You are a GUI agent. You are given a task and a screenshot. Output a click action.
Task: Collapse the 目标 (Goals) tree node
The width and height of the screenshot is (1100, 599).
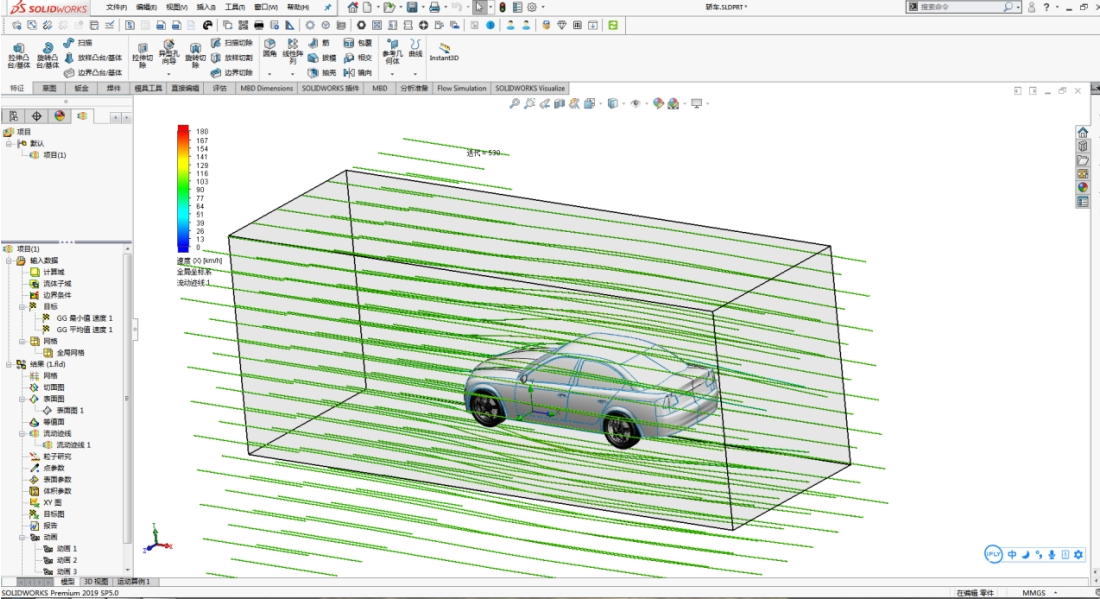click(x=22, y=307)
